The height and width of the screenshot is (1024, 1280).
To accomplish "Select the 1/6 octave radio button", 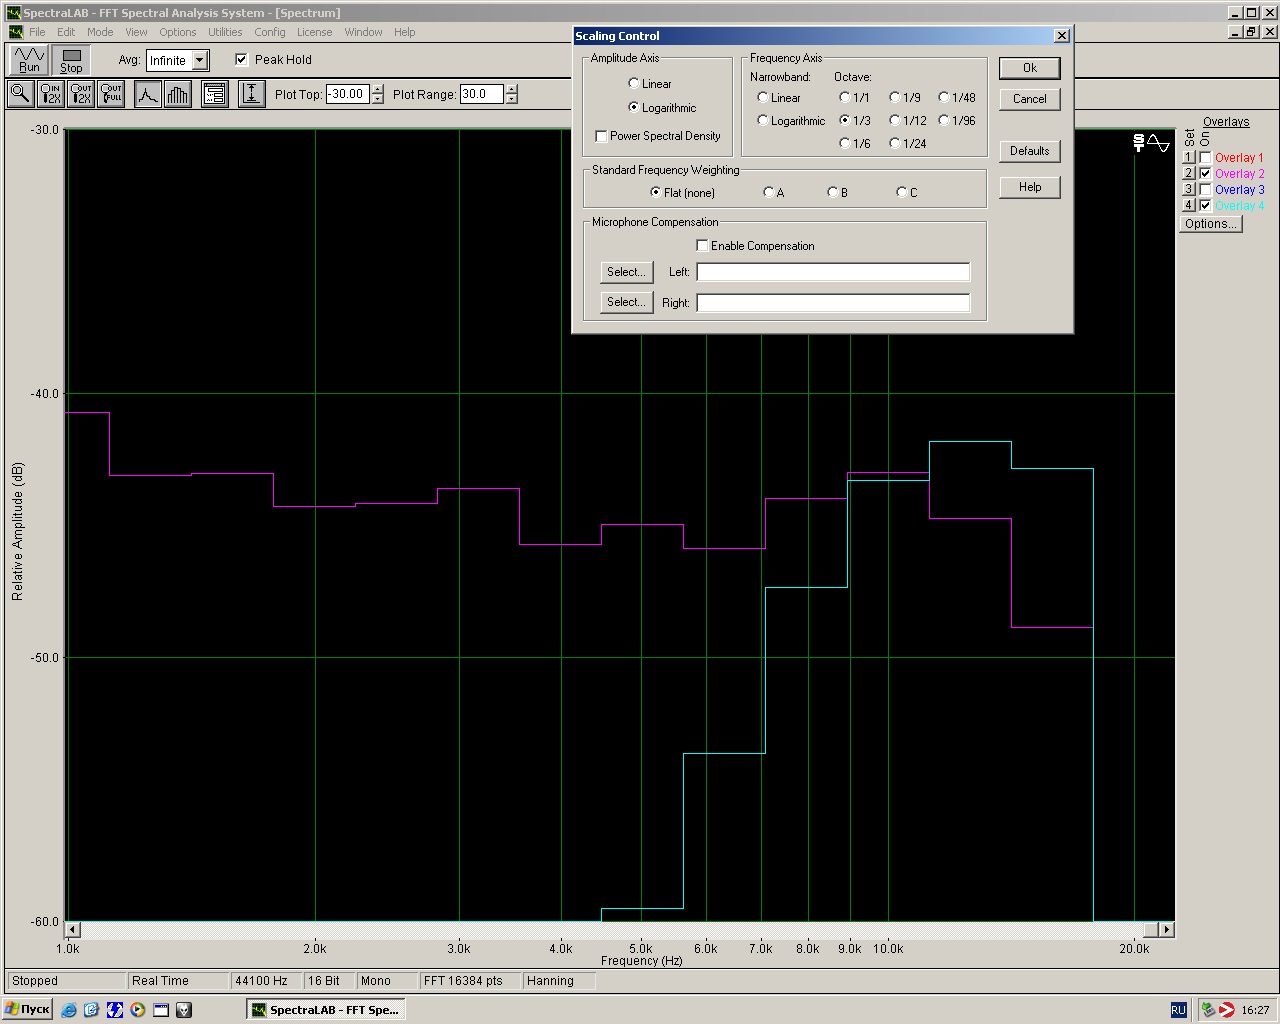I will coord(846,144).
